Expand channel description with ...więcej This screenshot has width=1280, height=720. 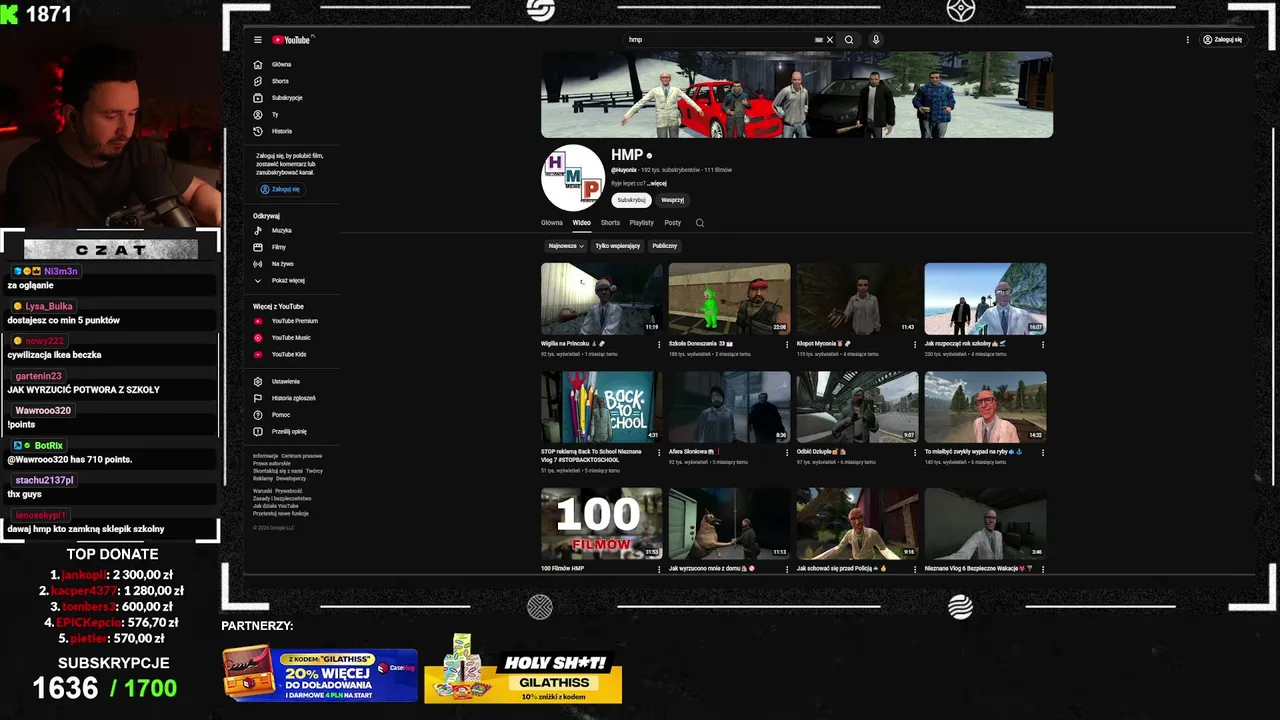click(656, 184)
